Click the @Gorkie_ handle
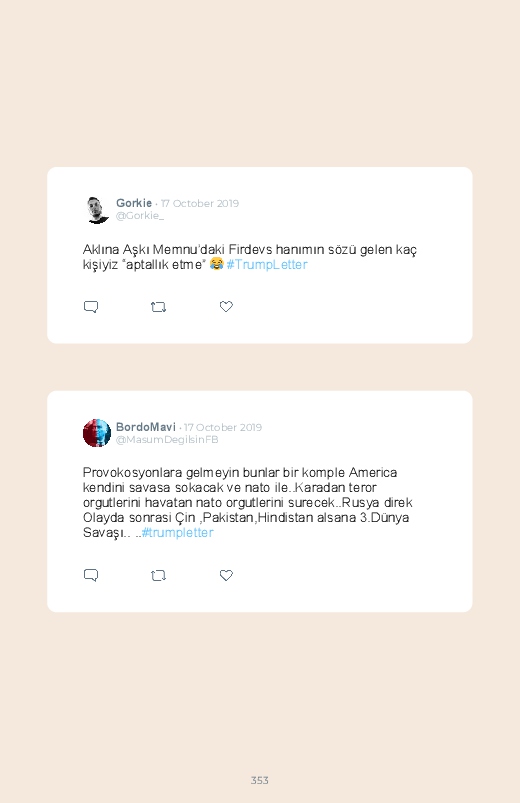Image resolution: width=520 pixels, height=803 pixels. coord(140,216)
